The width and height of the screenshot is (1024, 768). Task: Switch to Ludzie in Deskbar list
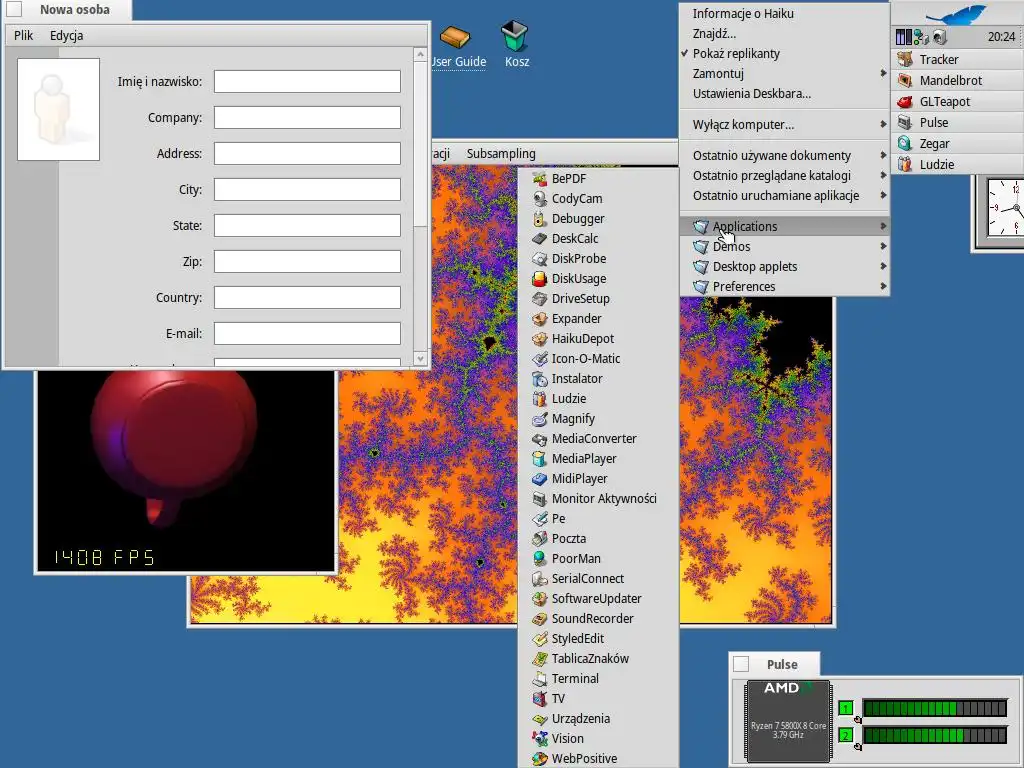957,165
